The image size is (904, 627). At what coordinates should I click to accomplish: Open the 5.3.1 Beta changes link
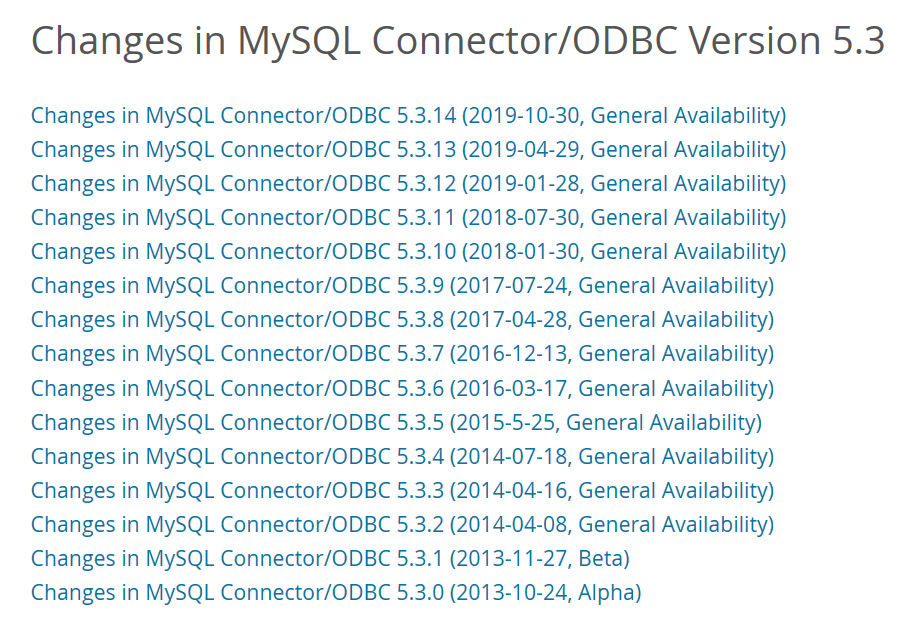[x=330, y=559]
